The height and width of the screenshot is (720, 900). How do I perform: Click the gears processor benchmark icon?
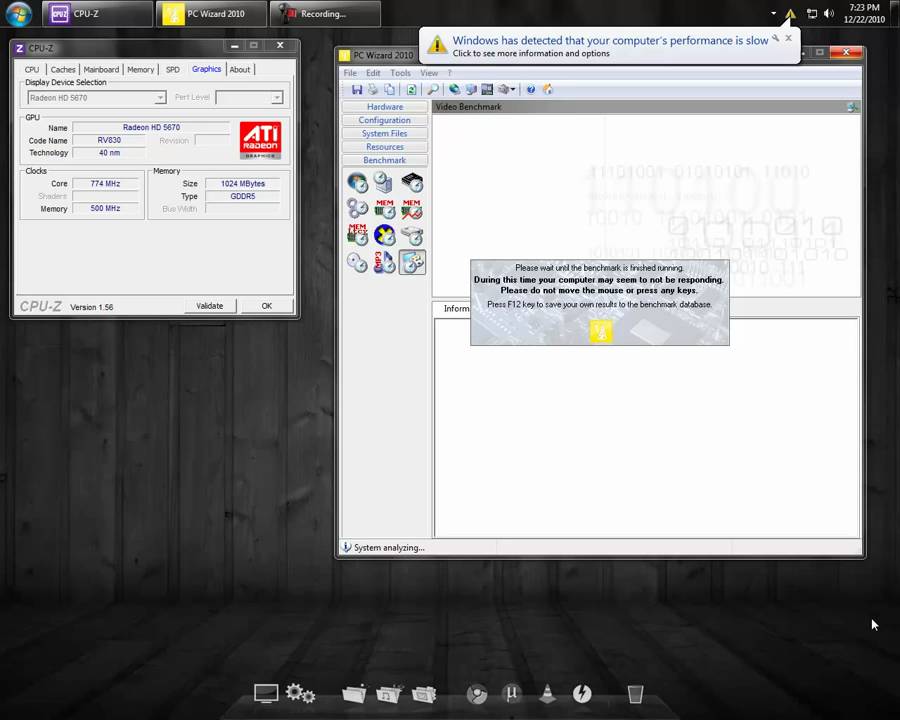click(x=357, y=208)
